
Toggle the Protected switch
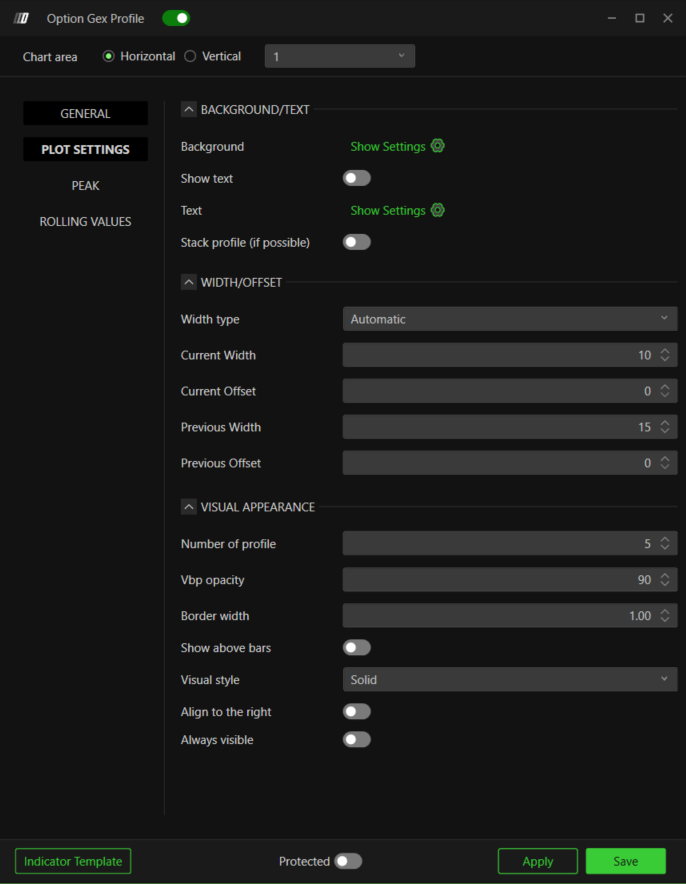pyautogui.click(x=348, y=861)
